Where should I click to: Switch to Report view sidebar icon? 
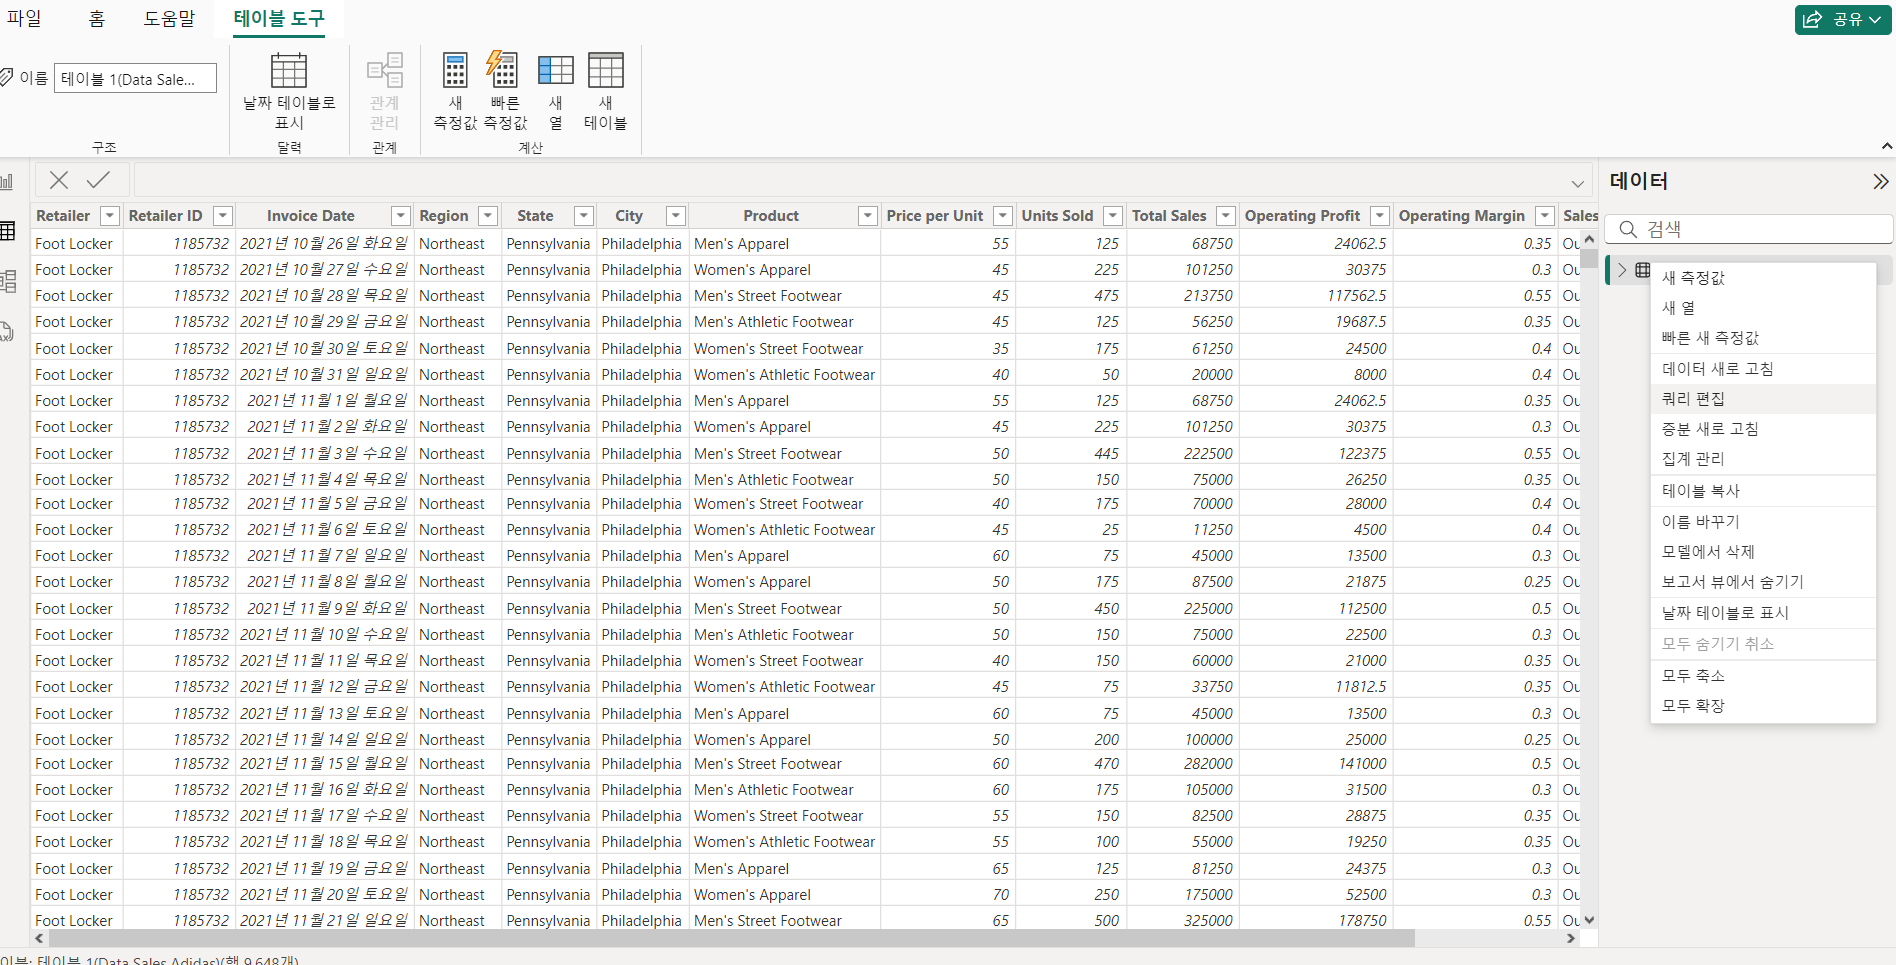point(7,182)
